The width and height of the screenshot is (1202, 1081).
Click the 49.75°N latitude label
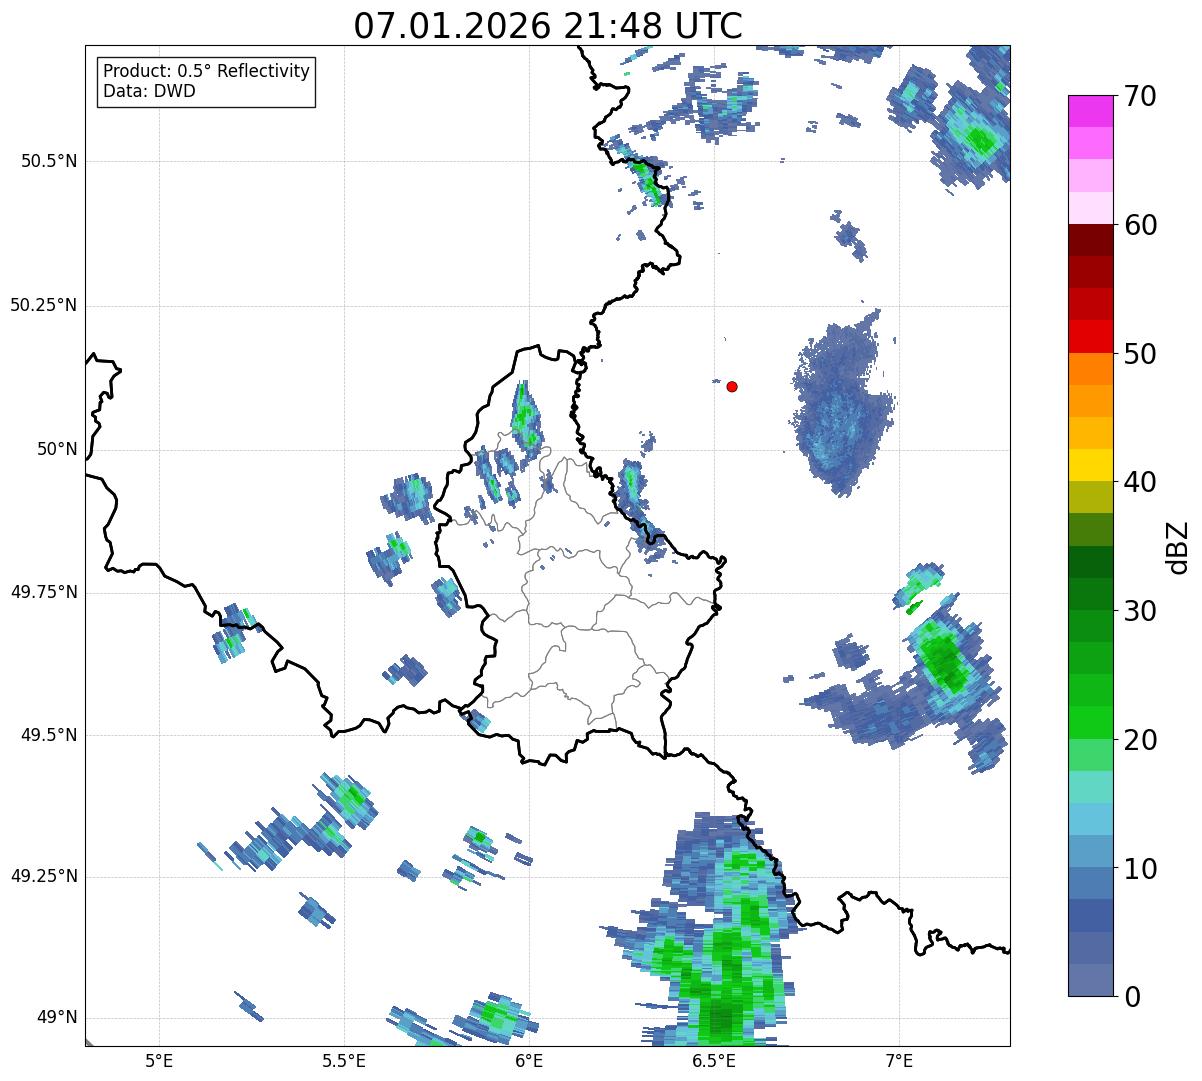point(44,592)
